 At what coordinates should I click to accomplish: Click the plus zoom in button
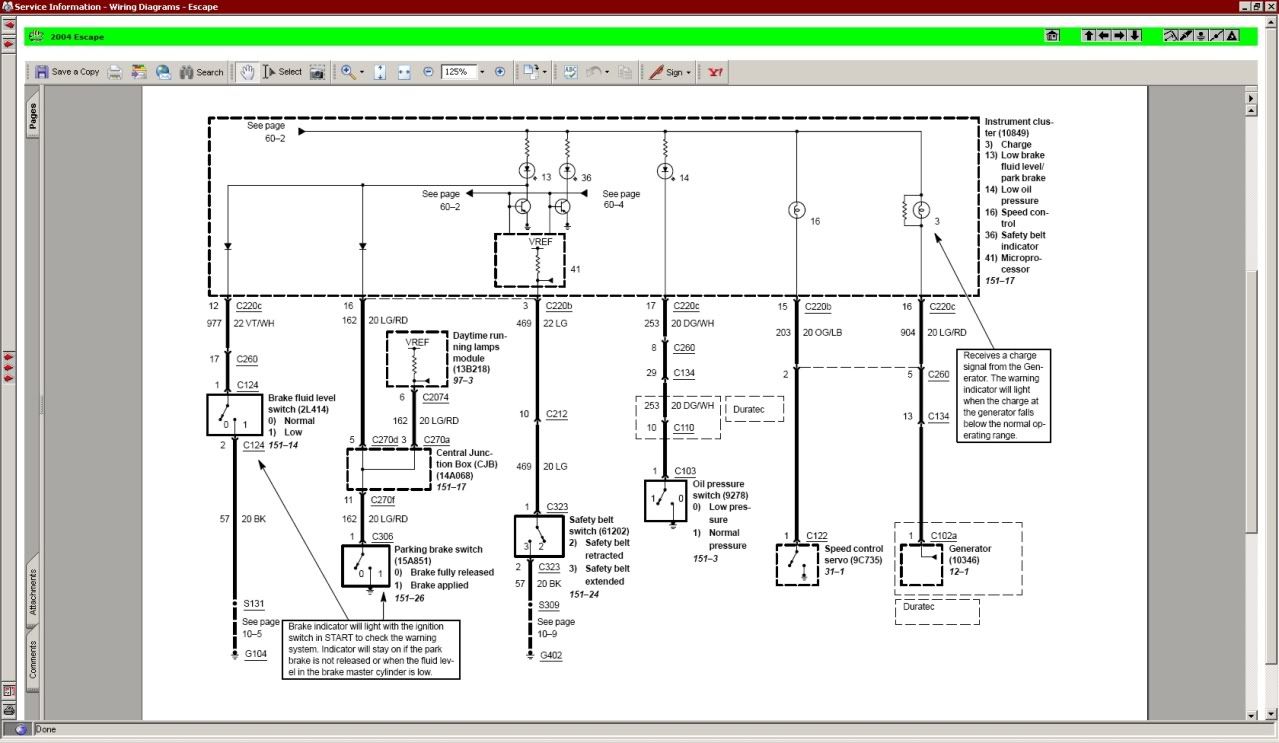tap(501, 72)
